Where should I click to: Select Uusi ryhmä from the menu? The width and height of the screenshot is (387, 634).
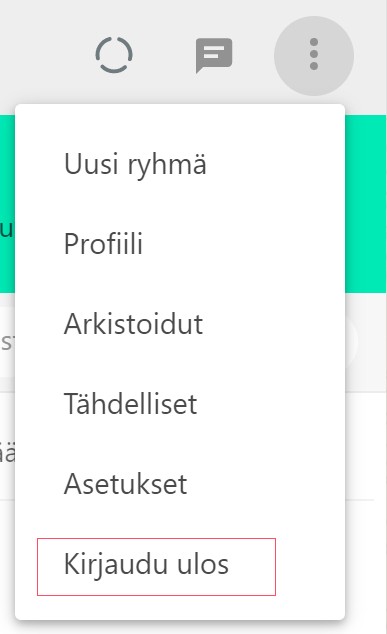click(135, 164)
